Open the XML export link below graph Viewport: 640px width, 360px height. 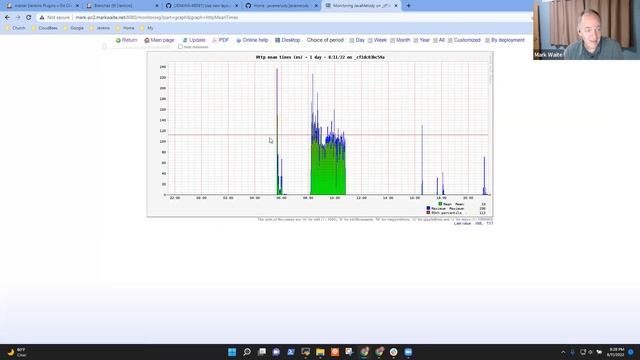(478, 223)
